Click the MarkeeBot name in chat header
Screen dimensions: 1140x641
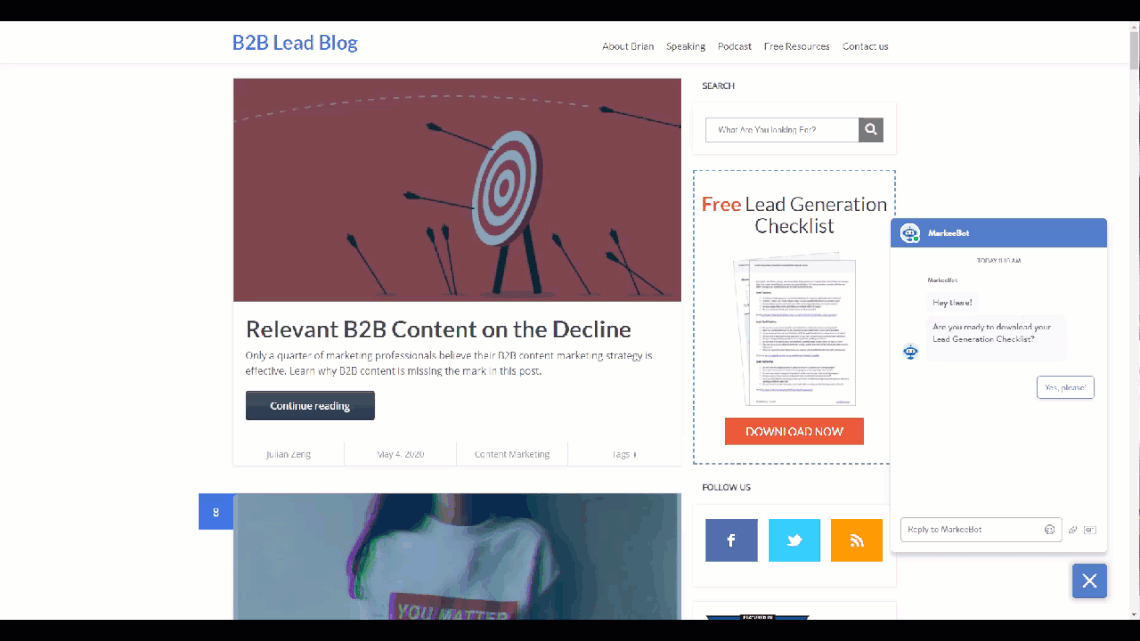point(948,233)
